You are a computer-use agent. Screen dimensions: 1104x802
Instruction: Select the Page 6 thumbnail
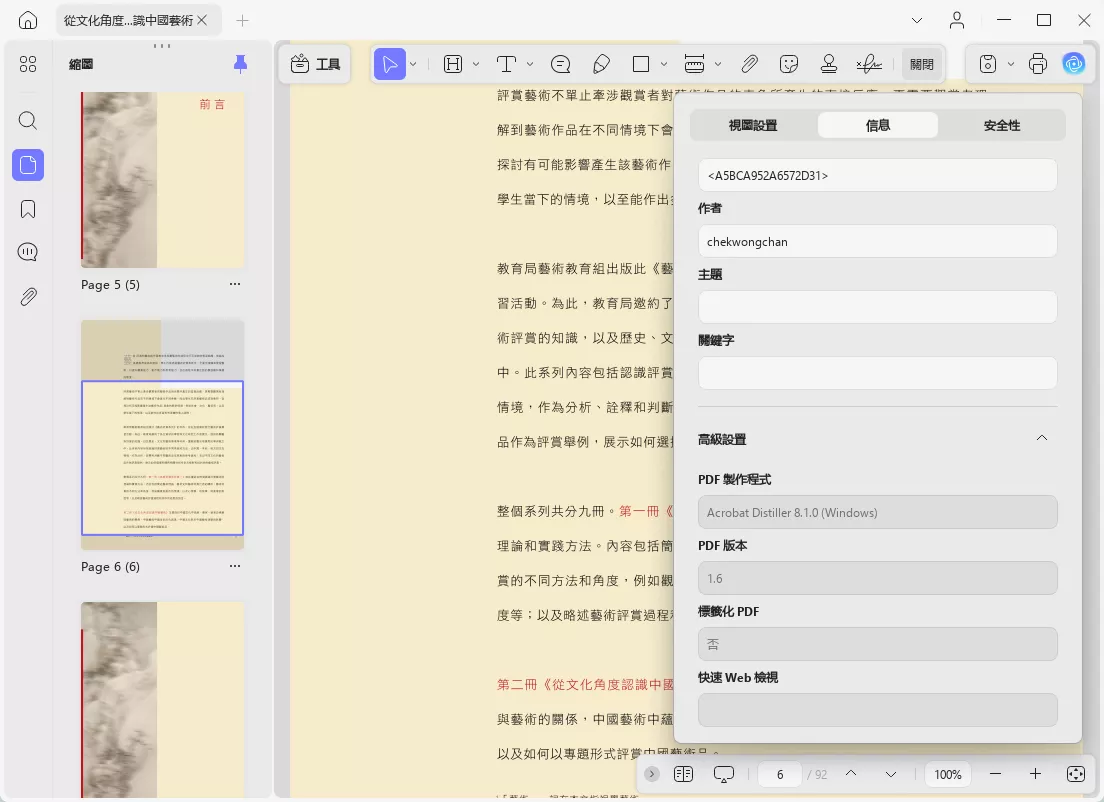click(x=163, y=434)
